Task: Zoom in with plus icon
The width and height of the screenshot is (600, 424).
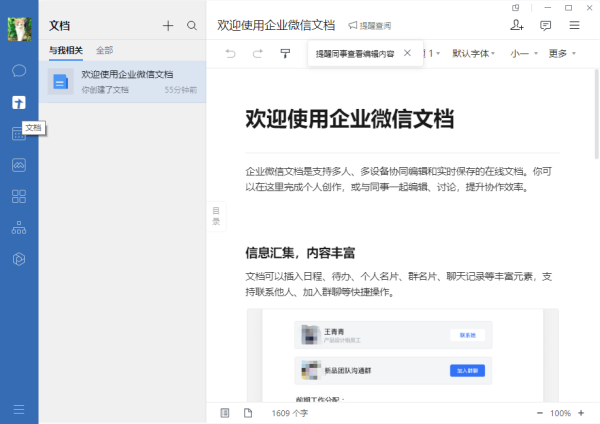Action: (581, 413)
